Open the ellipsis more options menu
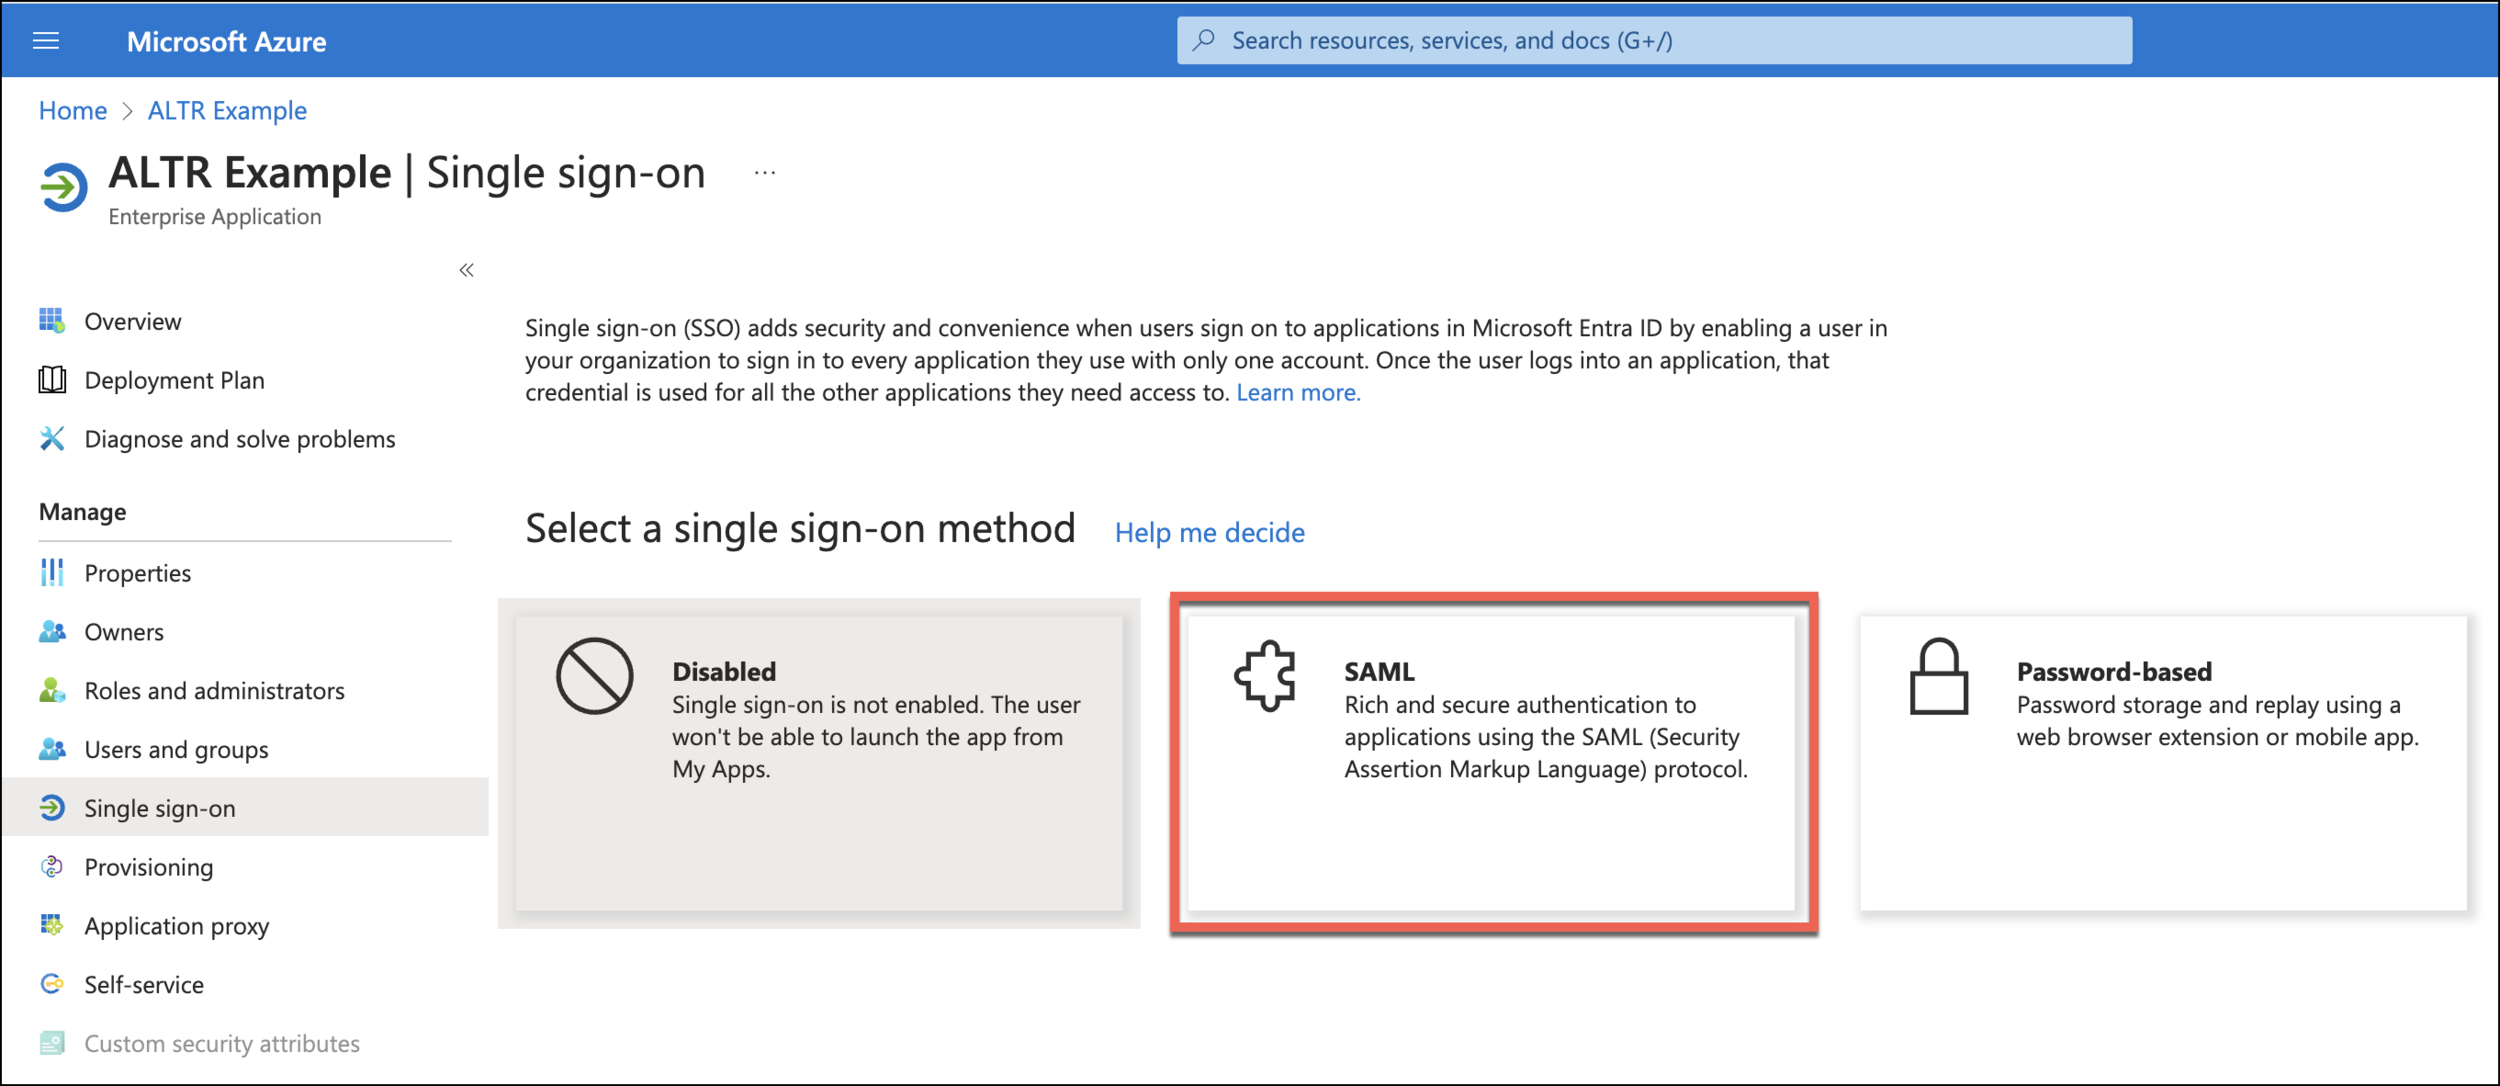Image resolution: width=2500 pixels, height=1086 pixels. coord(765,173)
